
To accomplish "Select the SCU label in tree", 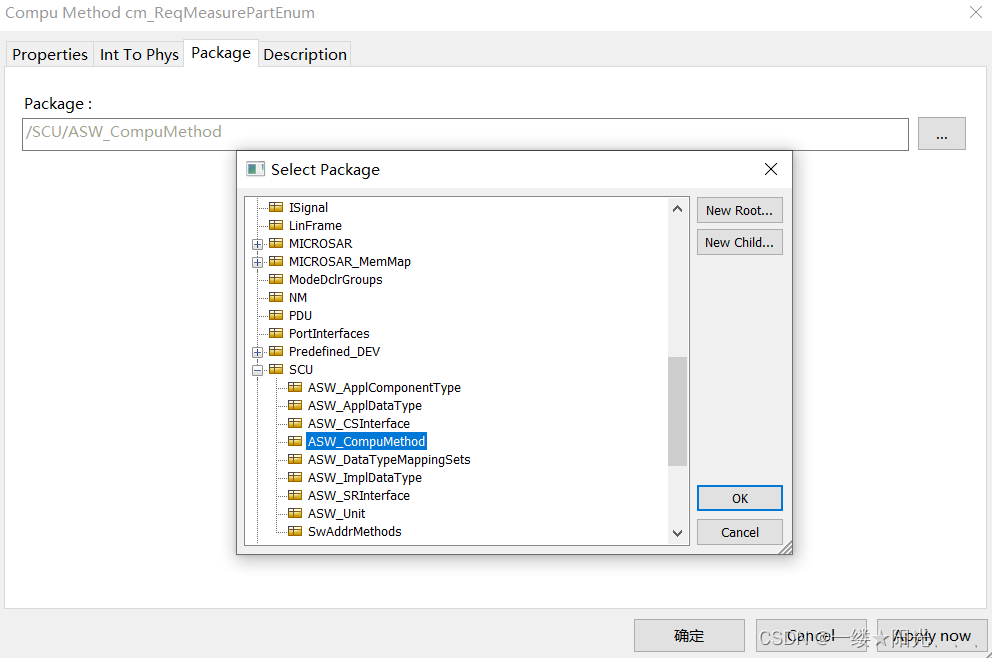I will click(301, 369).
